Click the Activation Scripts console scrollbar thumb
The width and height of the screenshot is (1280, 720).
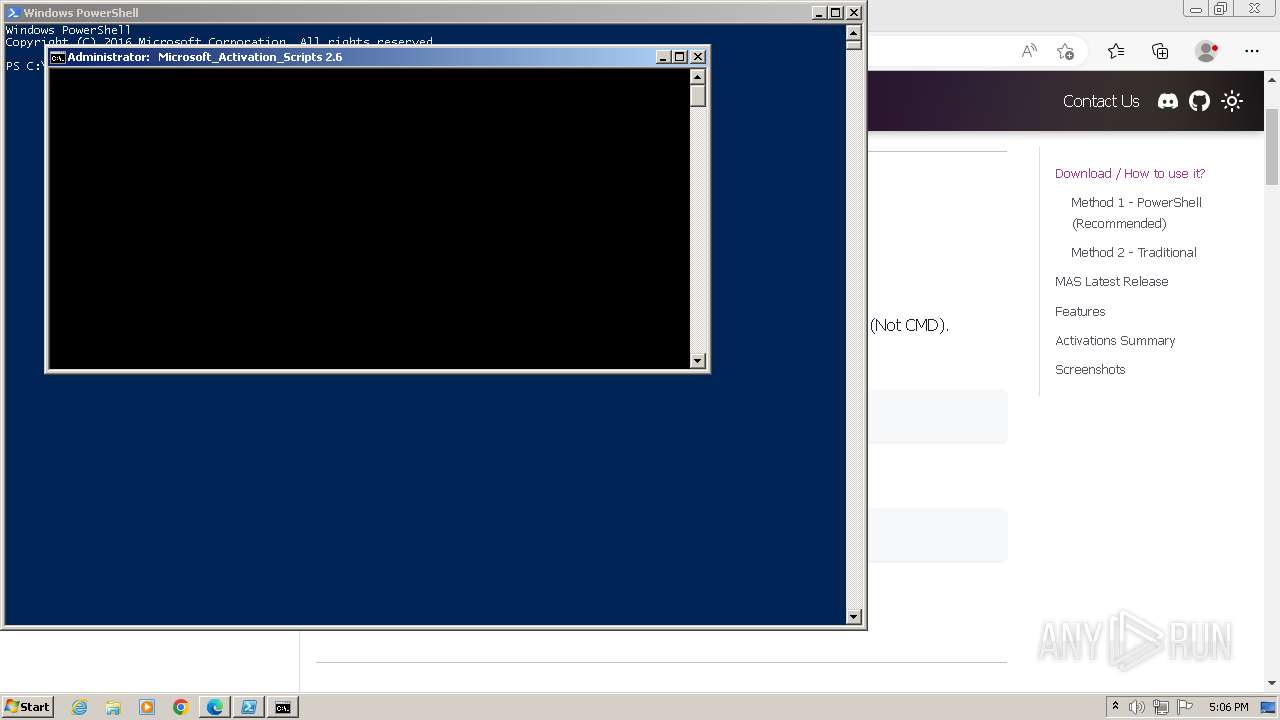(x=698, y=96)
